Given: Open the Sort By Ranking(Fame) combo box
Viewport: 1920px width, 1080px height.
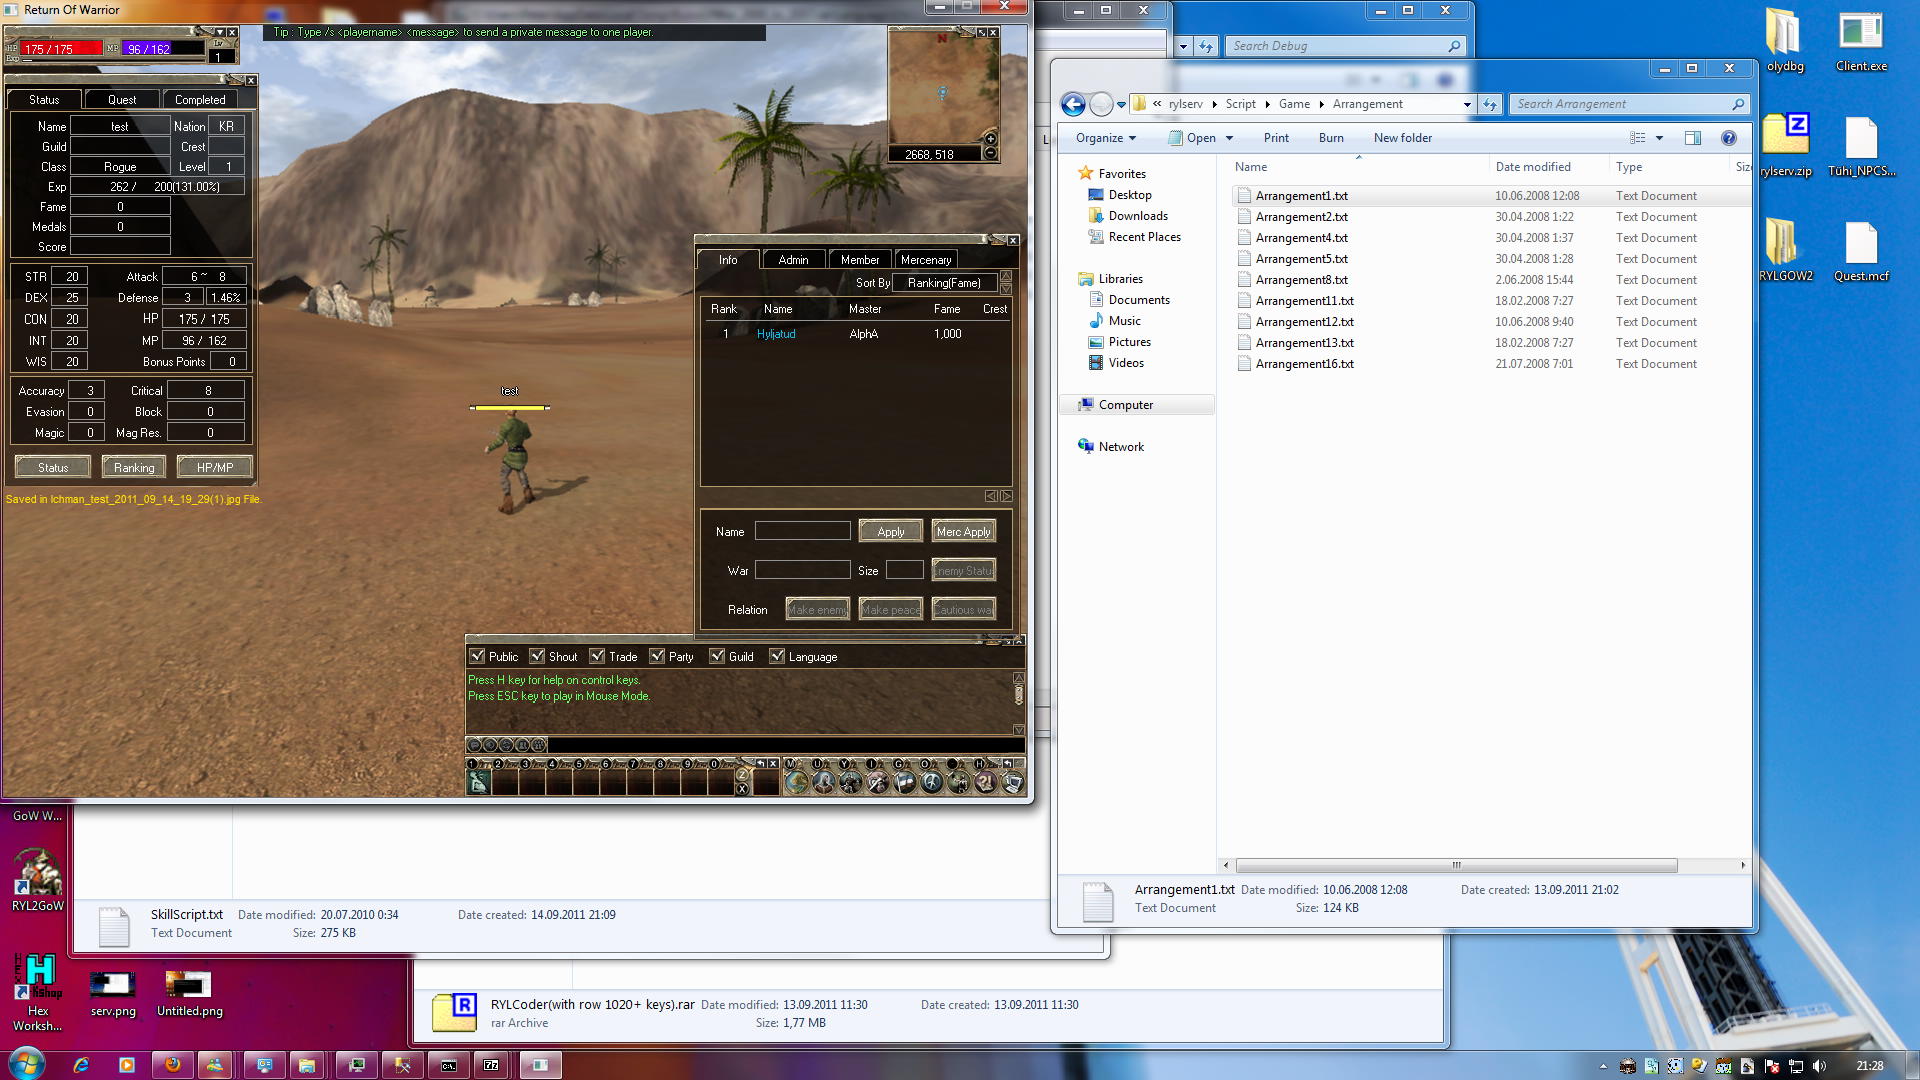Looking at the screenshot, I should point(944,283).
